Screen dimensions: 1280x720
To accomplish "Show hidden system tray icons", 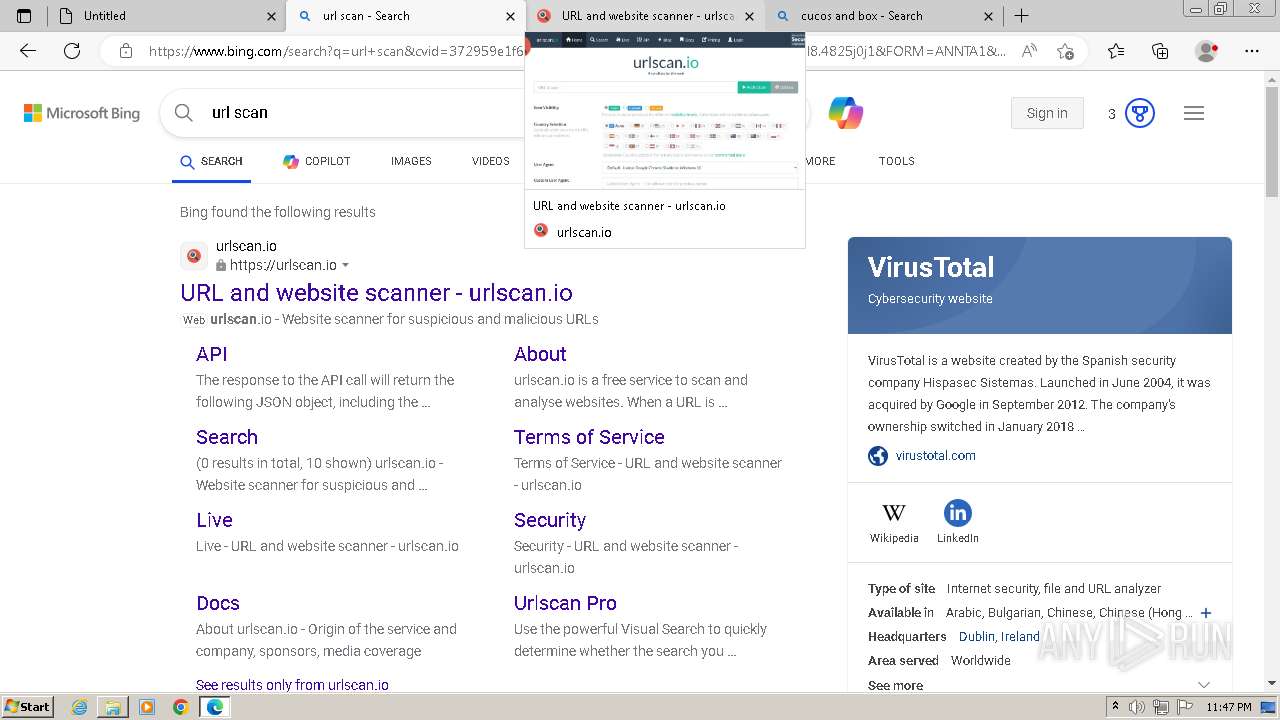I will (x=1116, y=706).
